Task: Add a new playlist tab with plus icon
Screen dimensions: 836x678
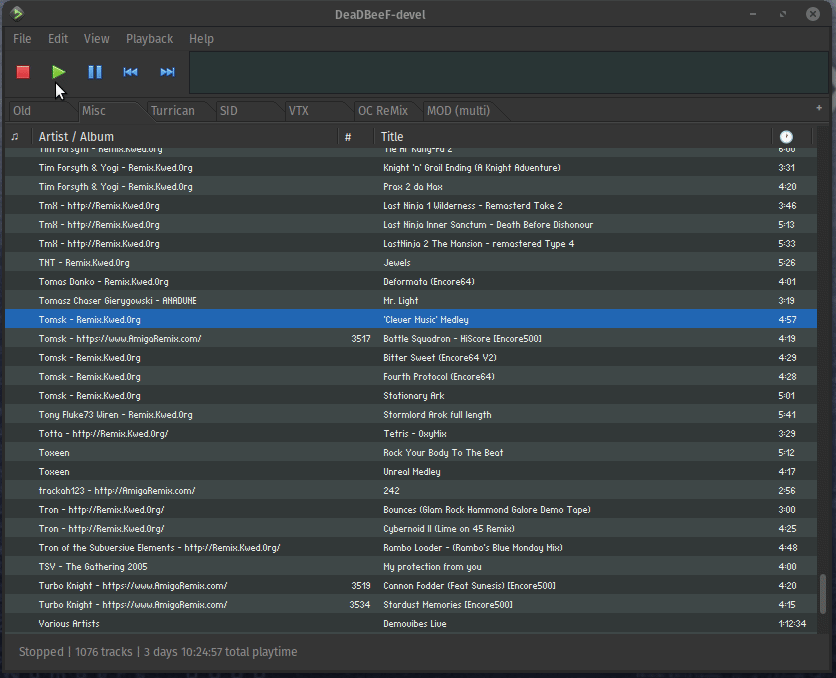Action: [x=819, y=108]
